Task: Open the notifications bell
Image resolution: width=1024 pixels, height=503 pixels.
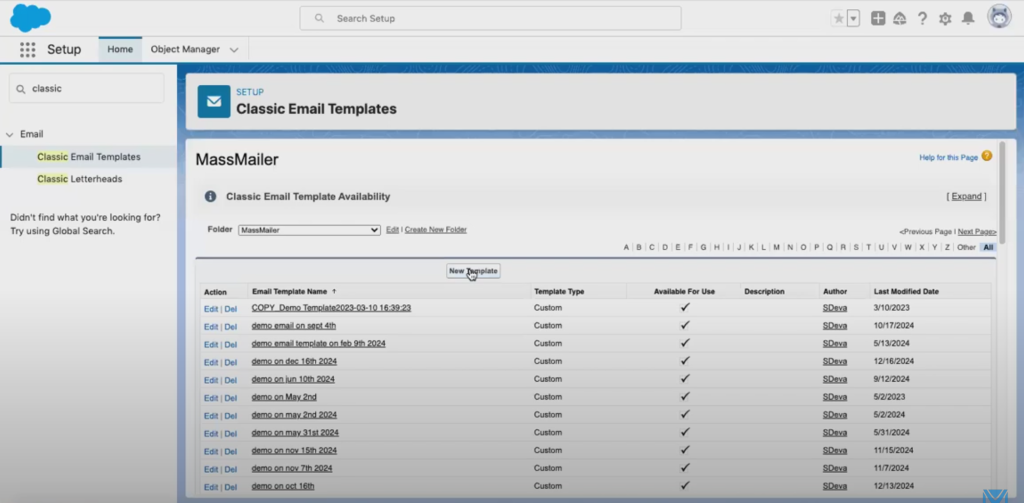Action: [x=968, y=18]
